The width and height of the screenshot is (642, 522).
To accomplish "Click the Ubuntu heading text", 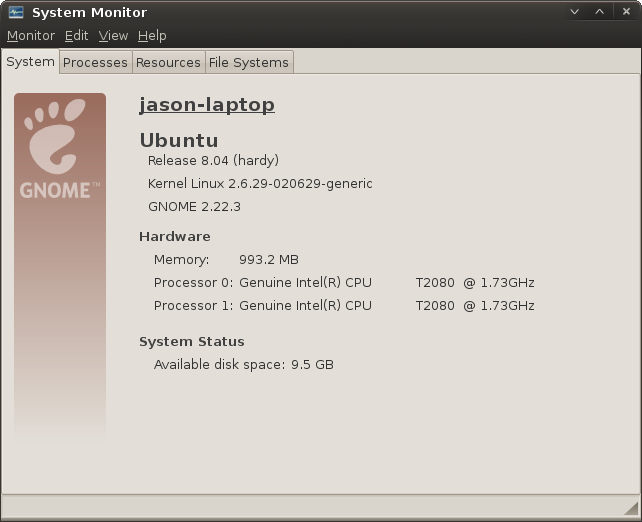I will [179, 140].
